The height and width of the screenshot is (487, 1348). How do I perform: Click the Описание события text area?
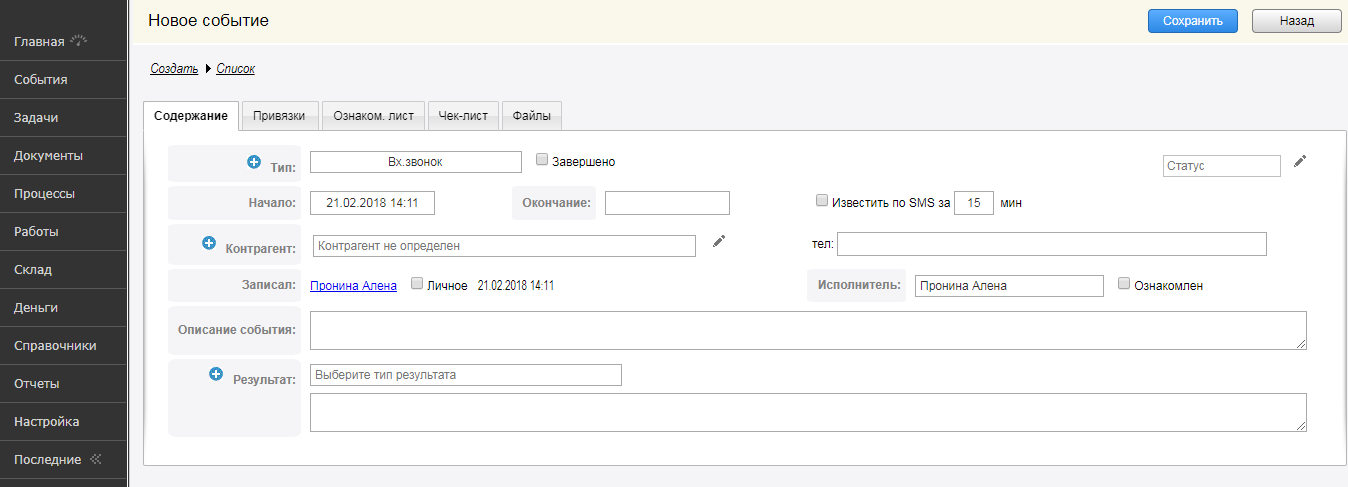(807, 330)
